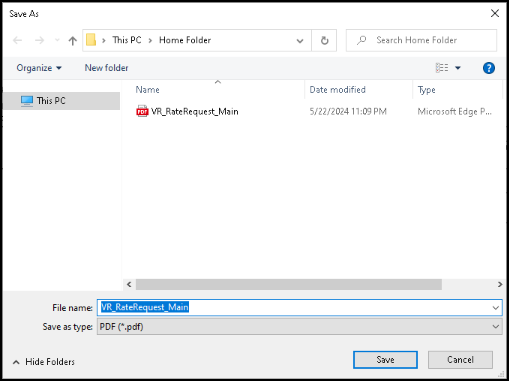Create a New folder

pyautogui.click(x=106, y=68)
